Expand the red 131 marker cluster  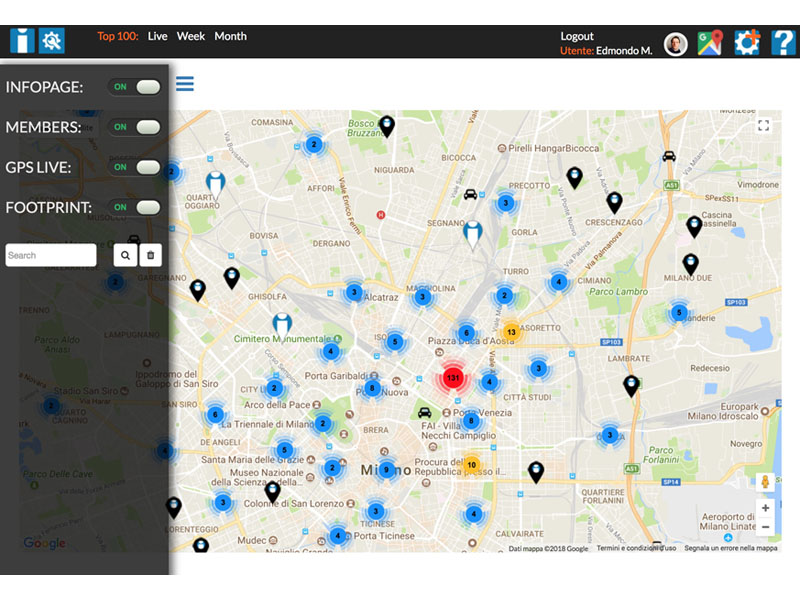click(453, 378)
